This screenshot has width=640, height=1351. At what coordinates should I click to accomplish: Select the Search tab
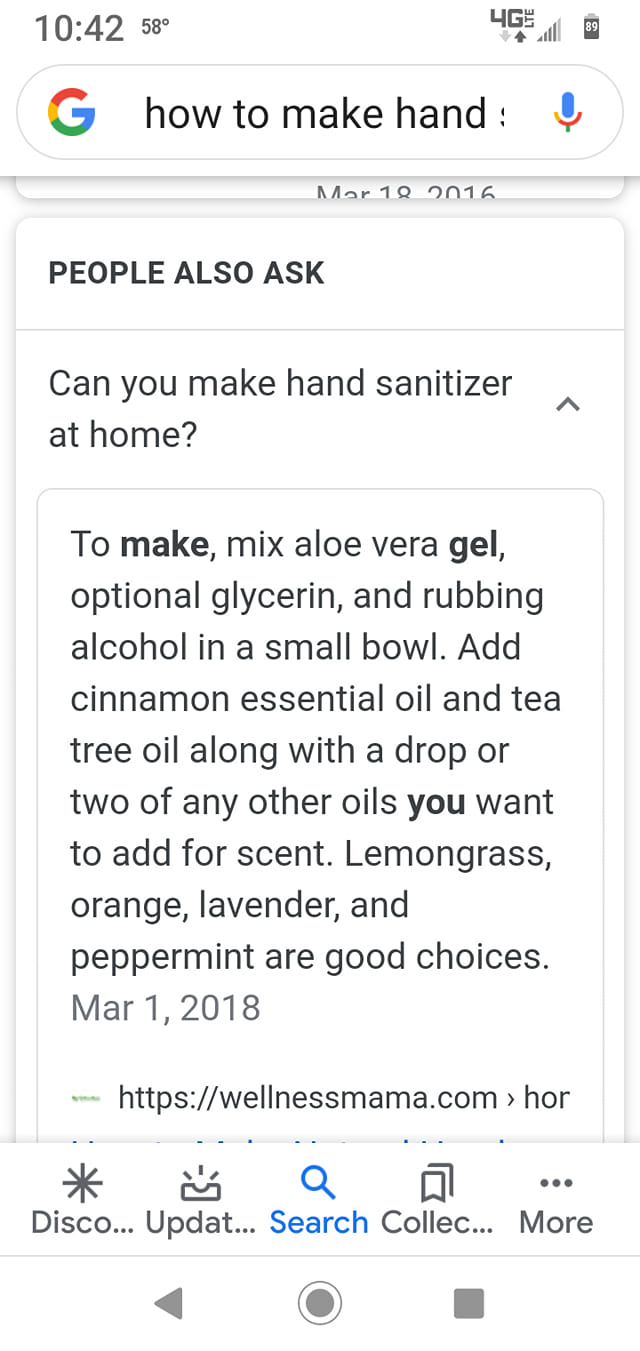click(319, 1200)
